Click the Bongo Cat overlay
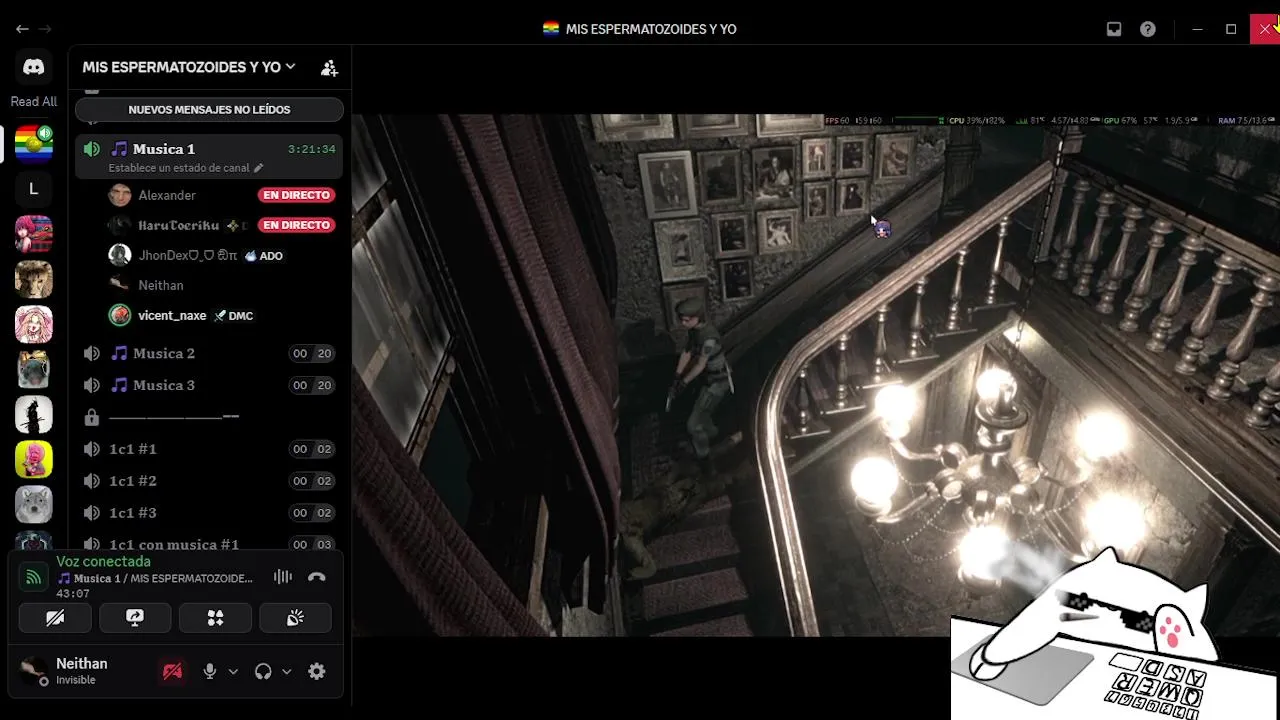 click(1115, 633)
